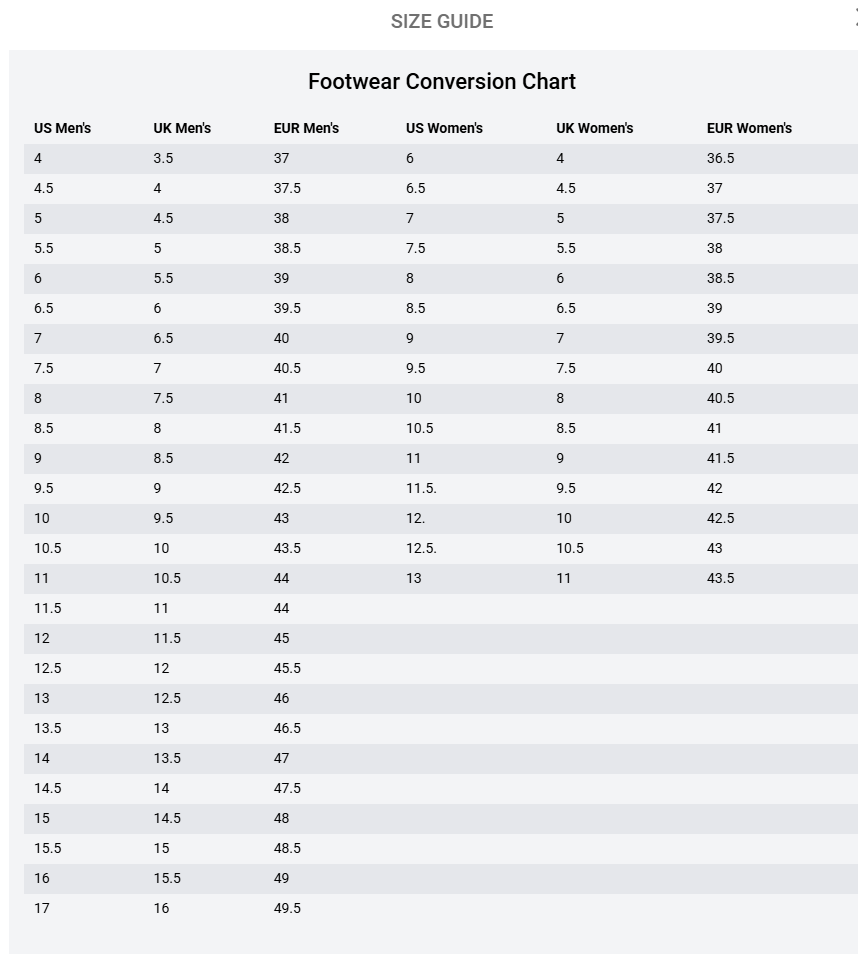Click size 13 in US Women's column

[x=414, y=578]
